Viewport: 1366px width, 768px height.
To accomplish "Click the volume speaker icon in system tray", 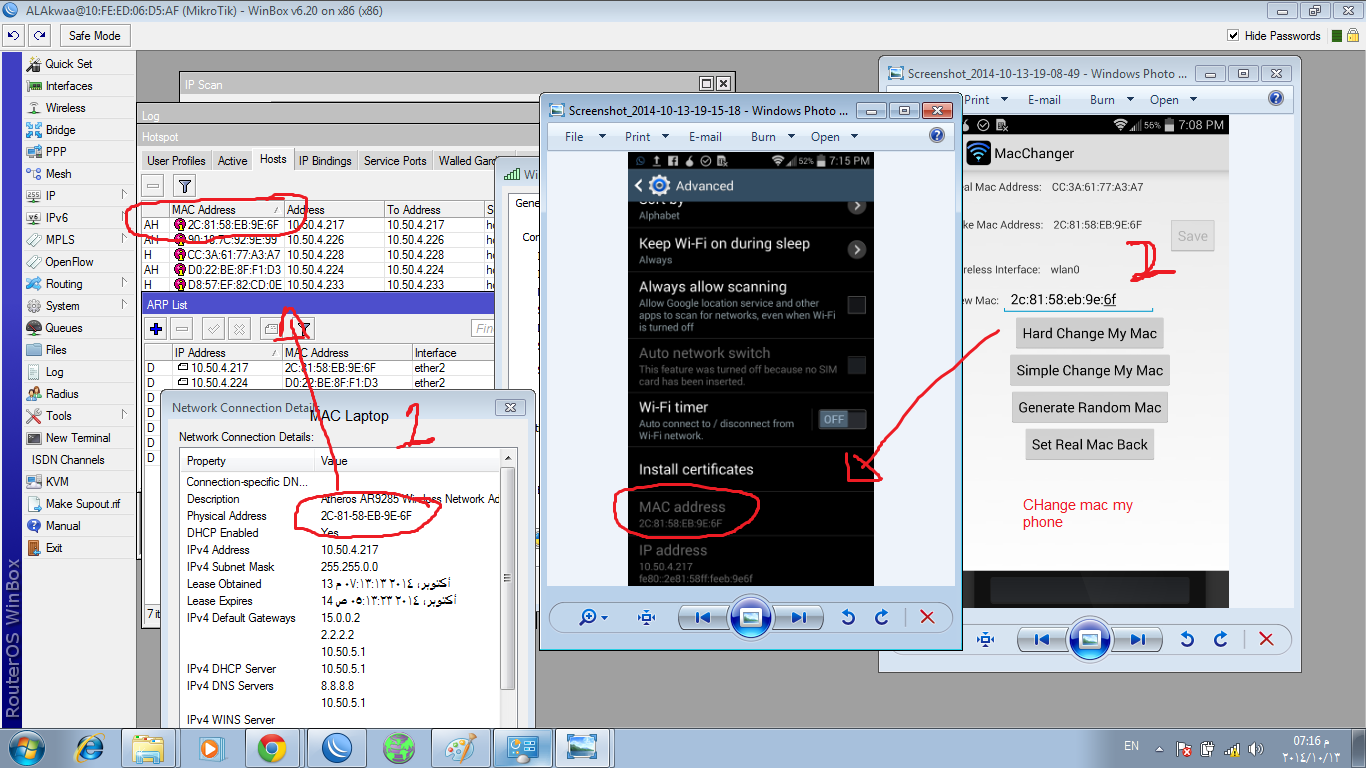I will pos(1255,748).
